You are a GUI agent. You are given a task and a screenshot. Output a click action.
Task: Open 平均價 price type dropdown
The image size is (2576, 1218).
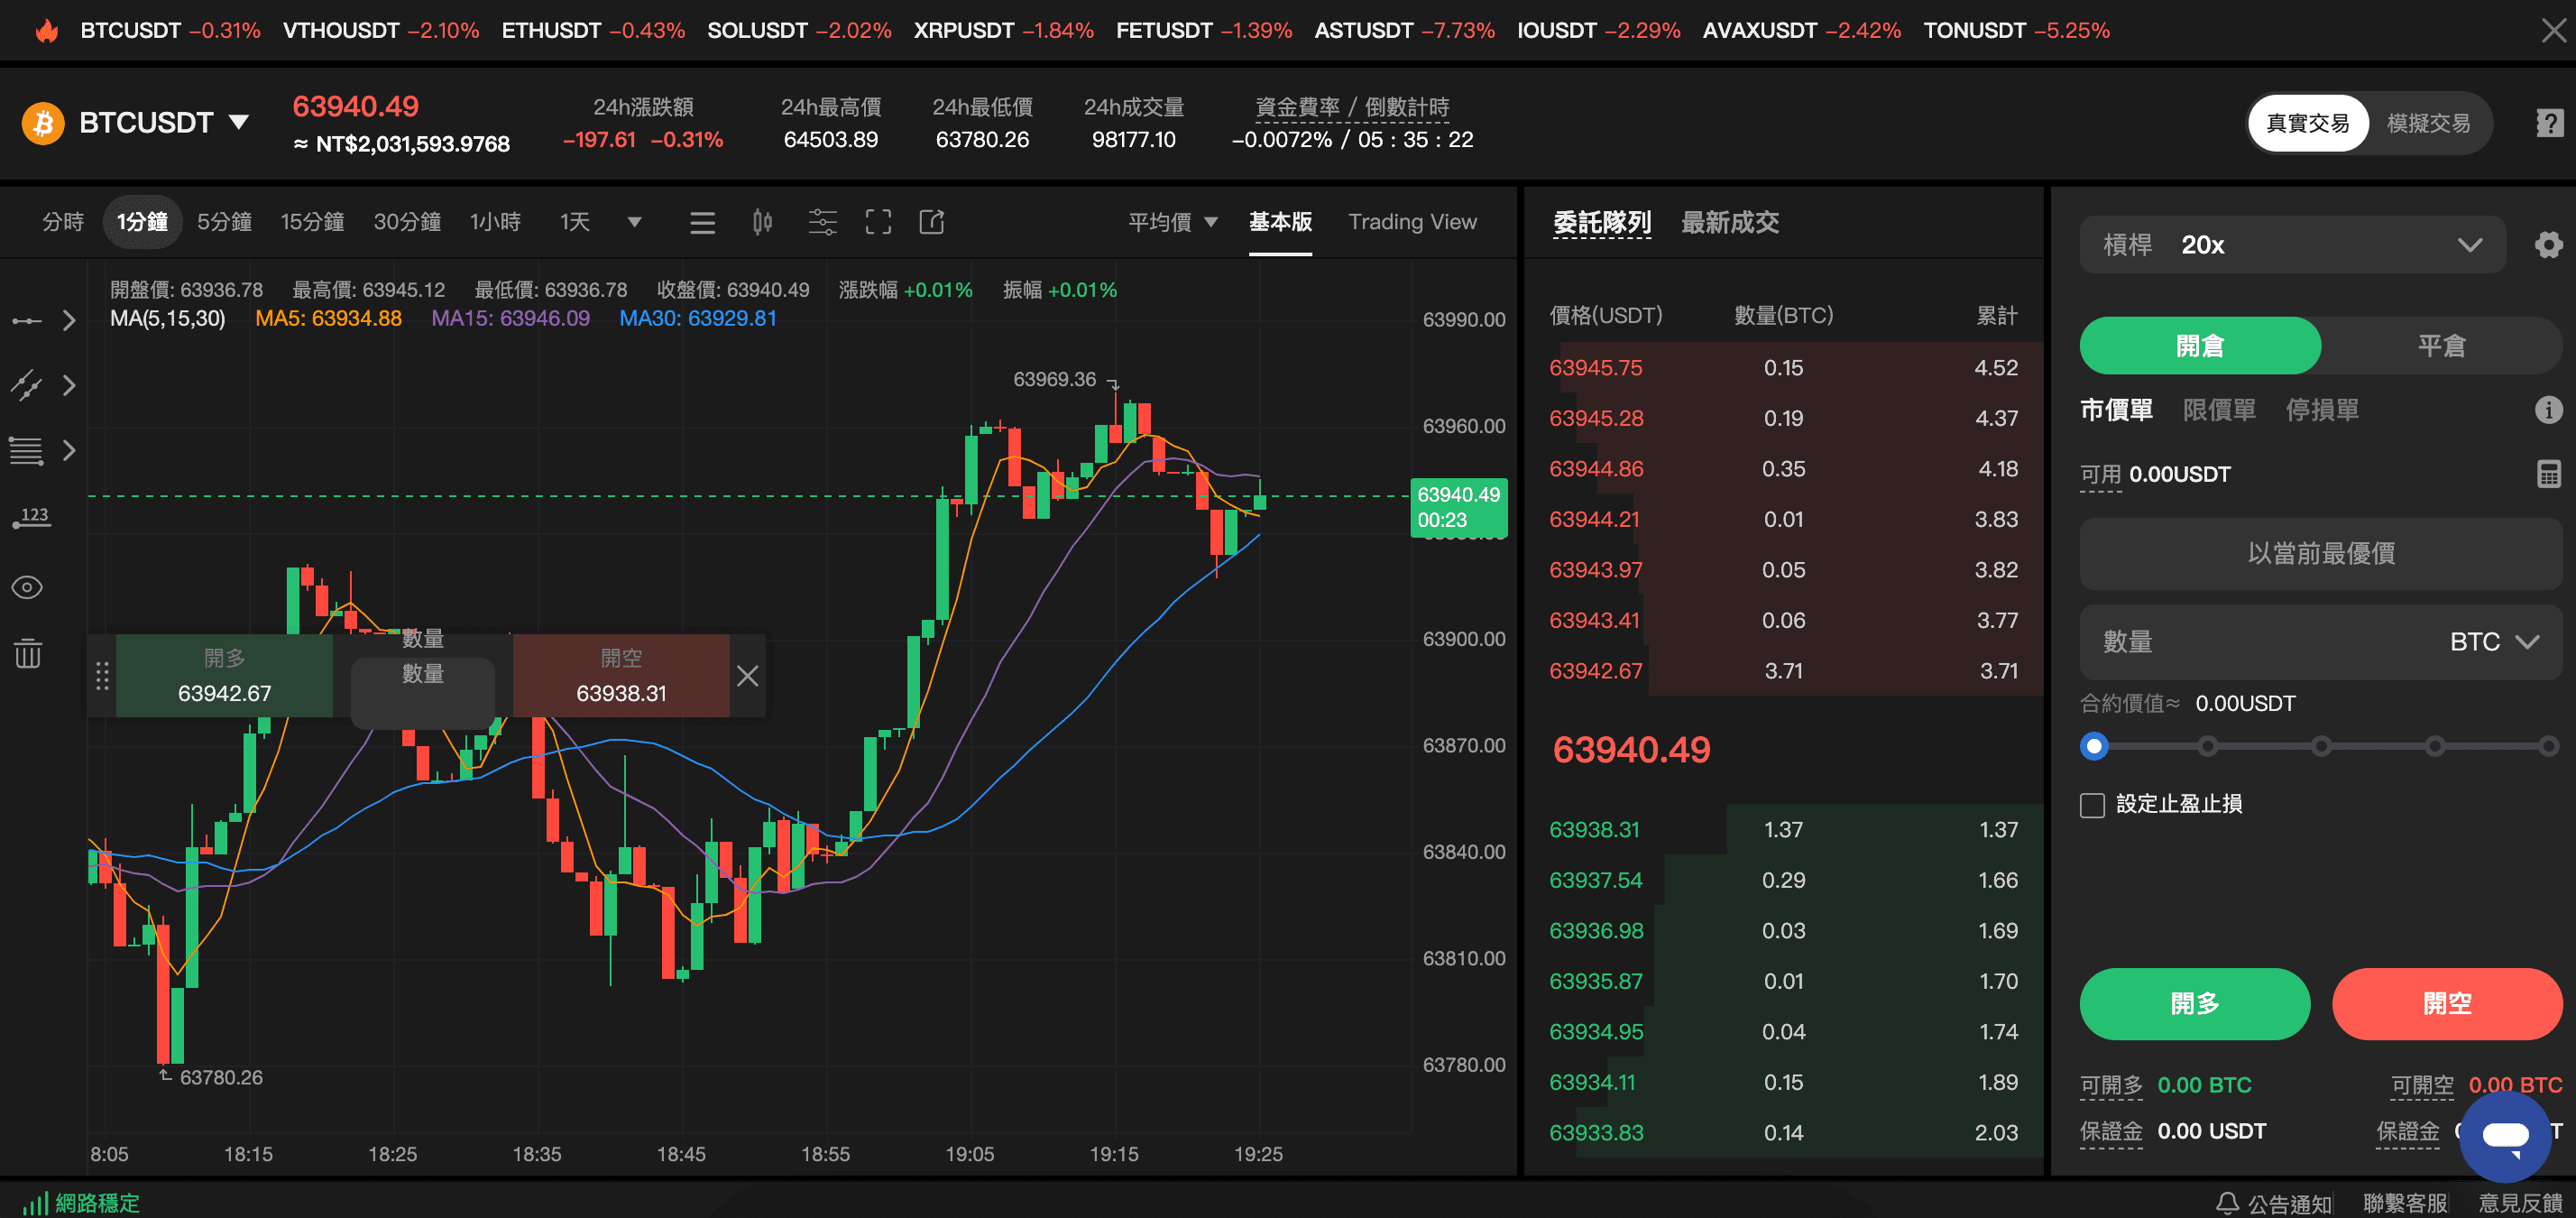pyautogui.click(x=1173, y=222)
